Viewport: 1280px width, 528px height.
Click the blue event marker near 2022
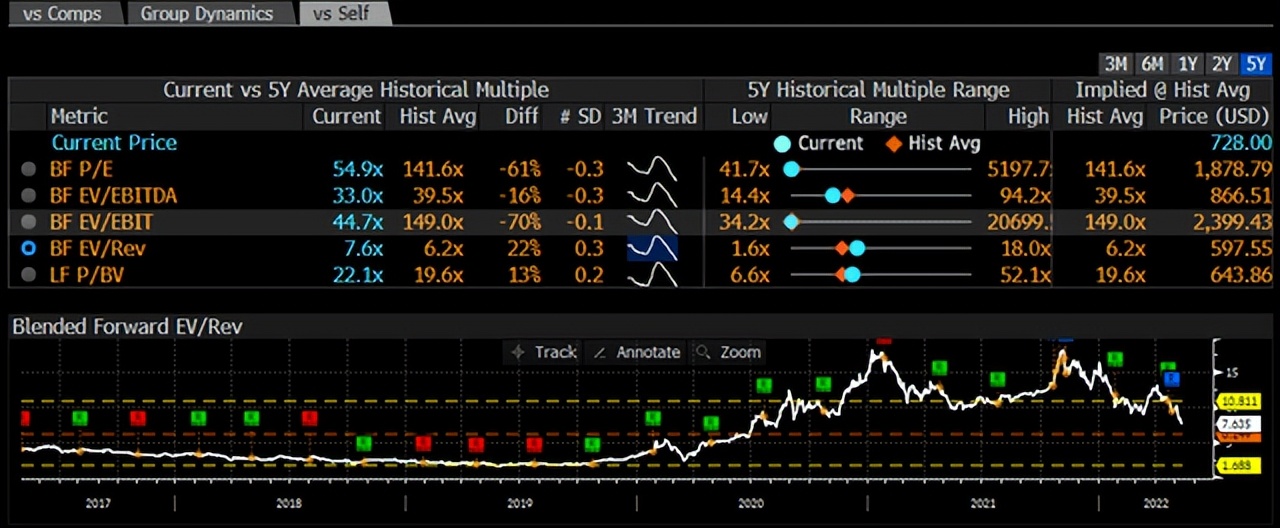(1173, 379)
